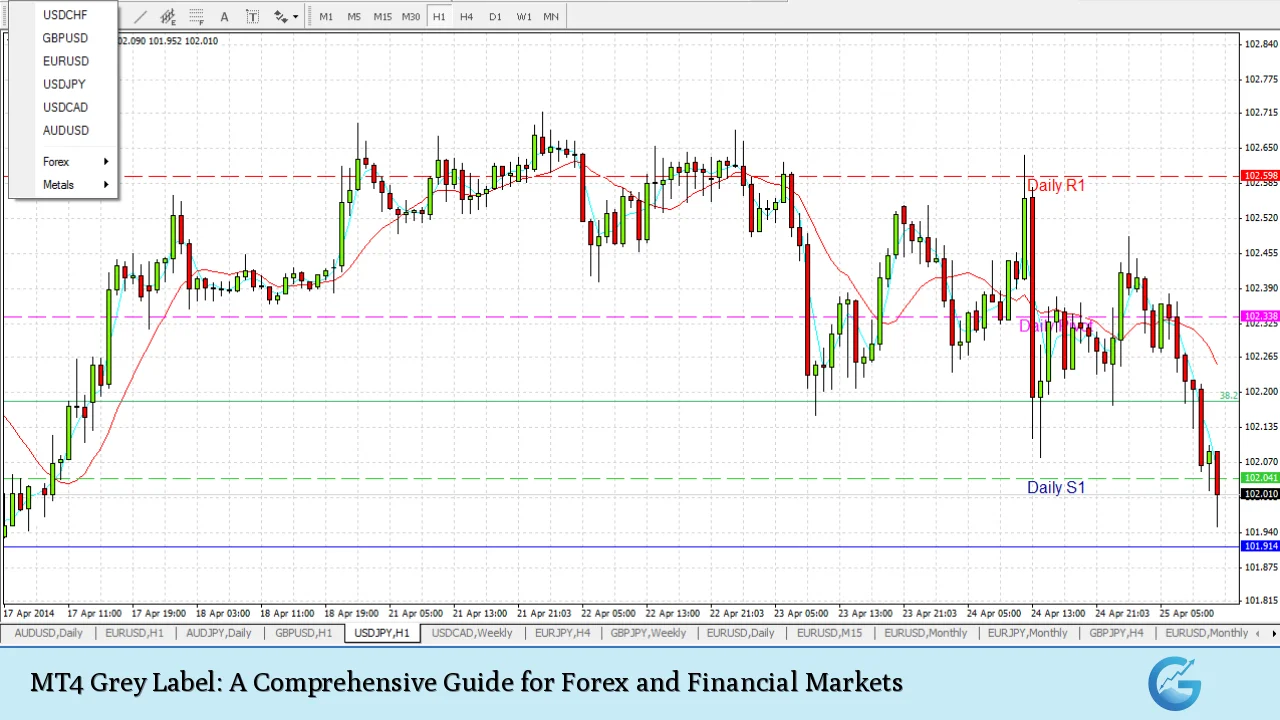The width and height of the screenshot is (1280, 720).
Task: Open the USDCAD,Weekly chart tab
Action: pyautogui.click(x=472, y=633)
